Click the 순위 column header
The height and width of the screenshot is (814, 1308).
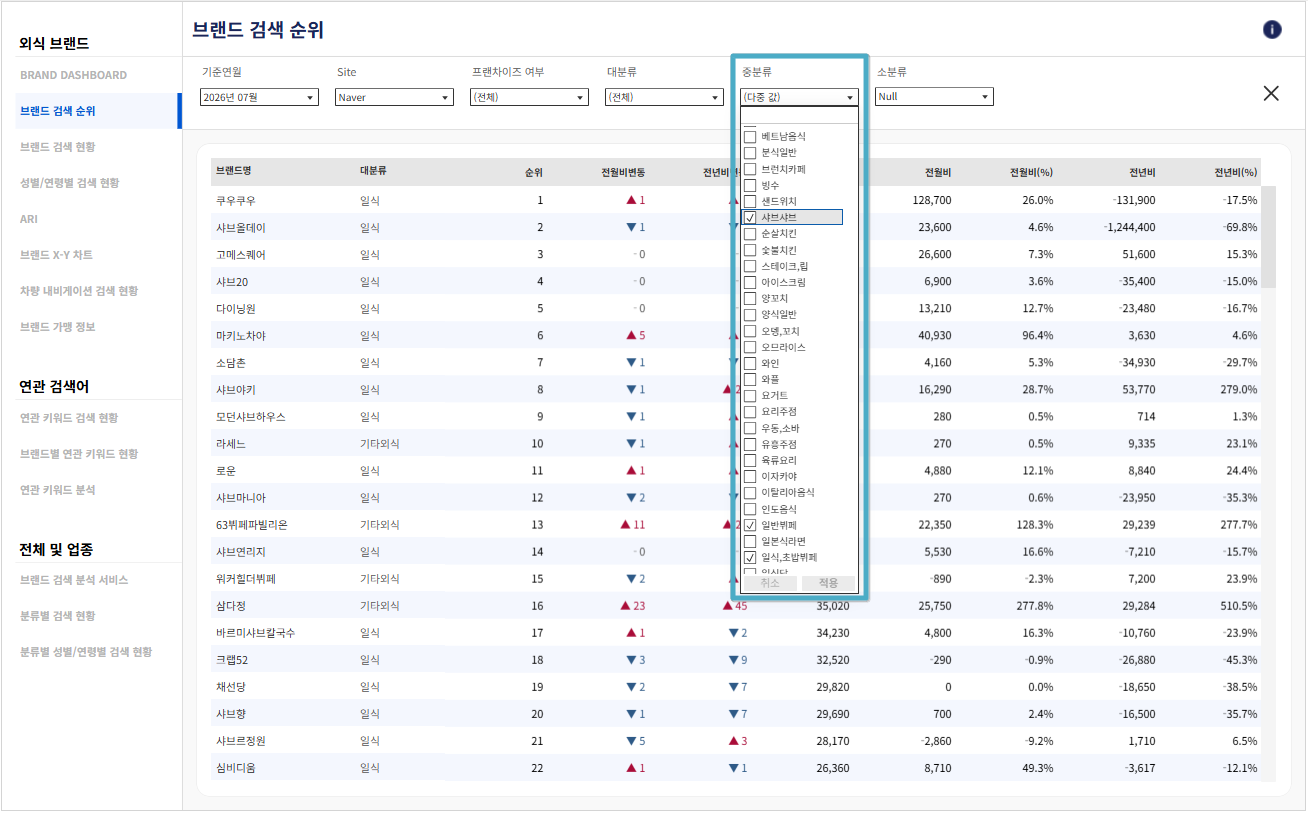[x=534, y=172]
